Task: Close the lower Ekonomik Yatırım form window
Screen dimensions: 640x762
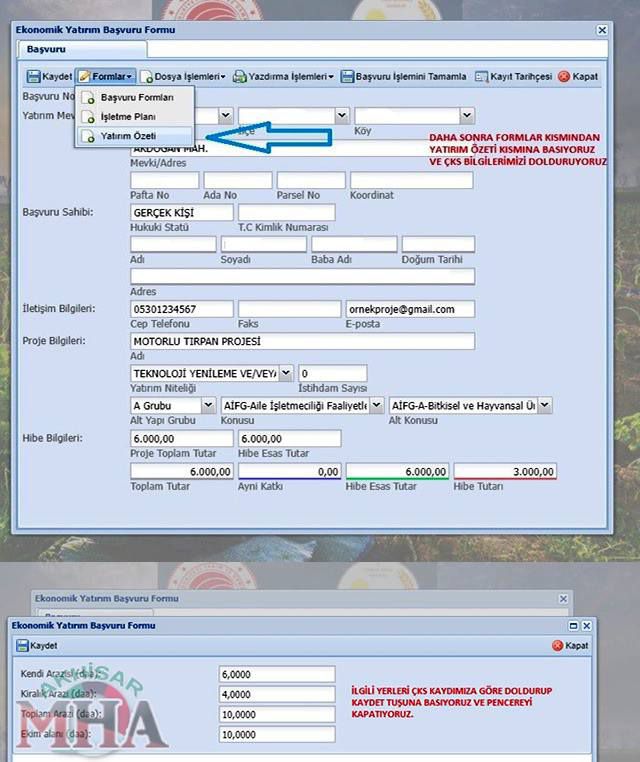Action: 587,626
